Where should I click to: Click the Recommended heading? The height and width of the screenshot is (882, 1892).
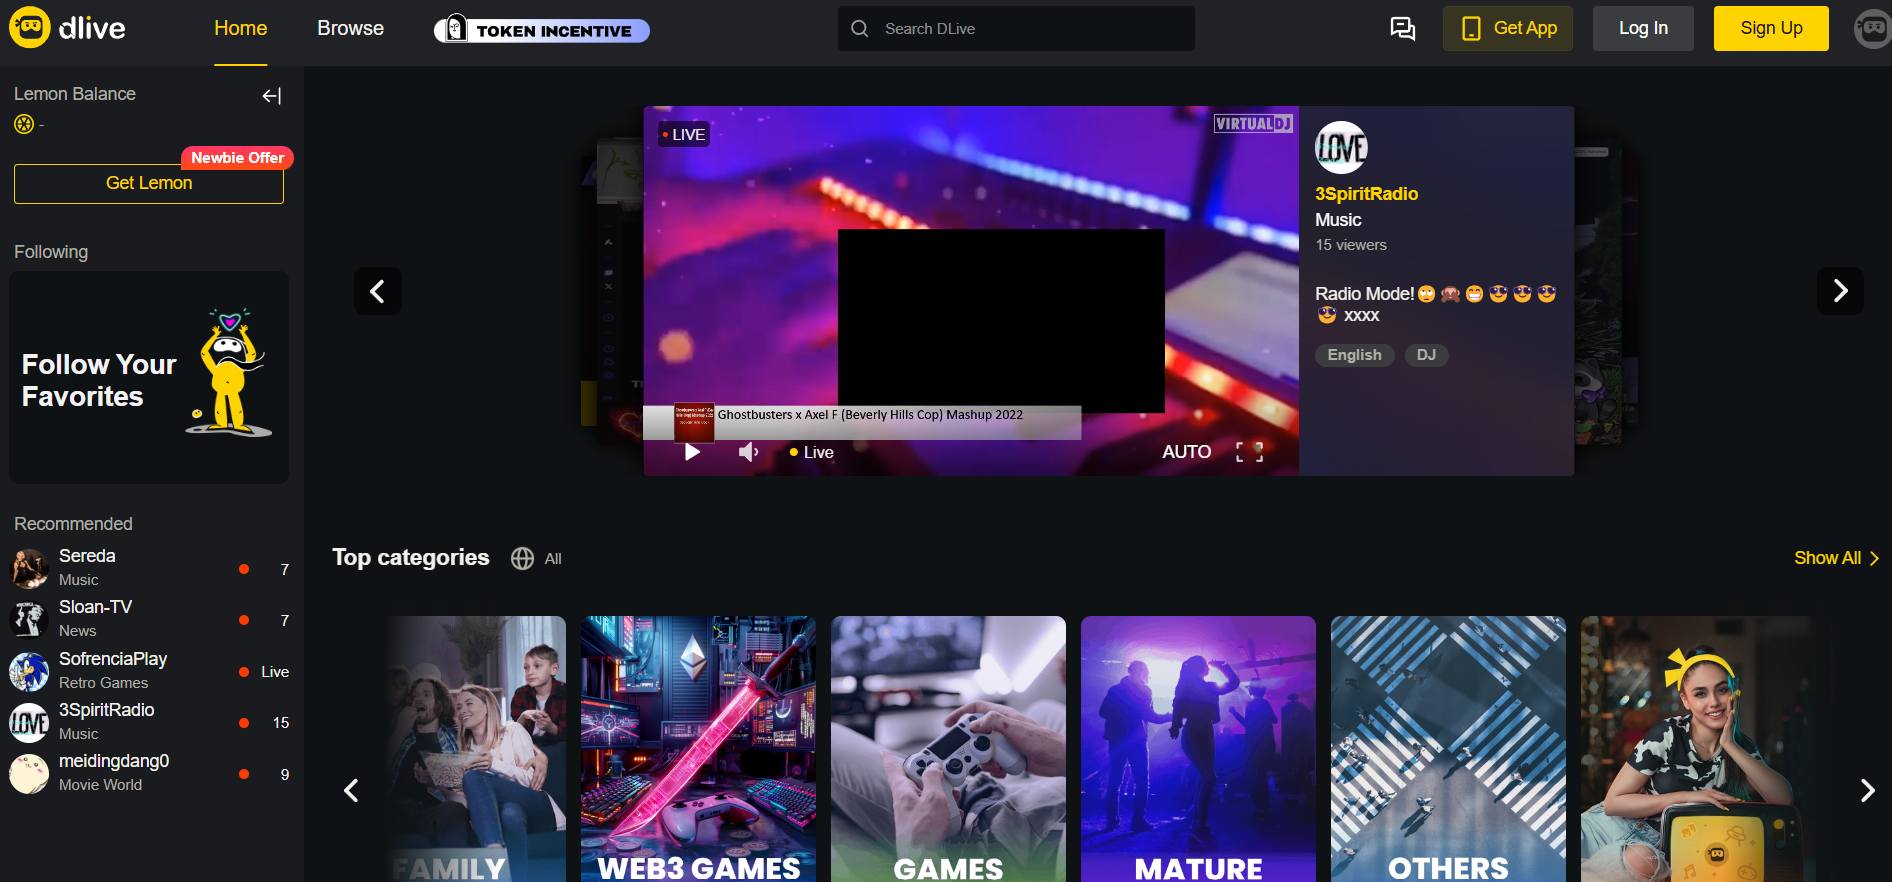click(73, 524)
